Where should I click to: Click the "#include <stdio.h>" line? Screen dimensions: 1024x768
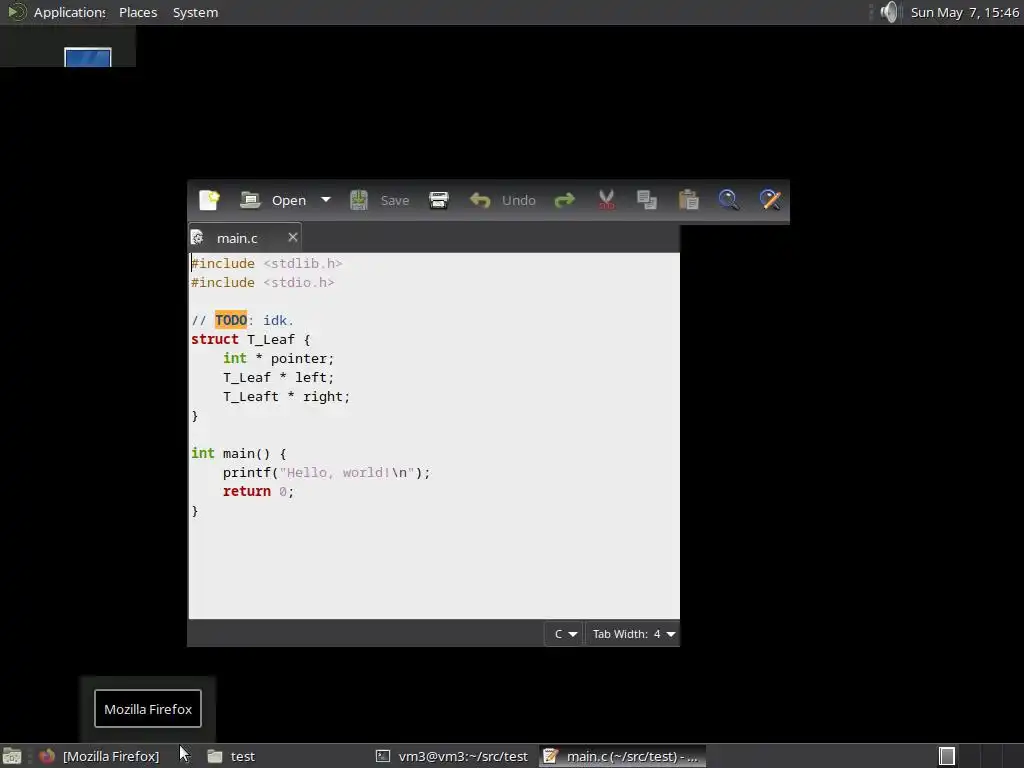point(263,282)
